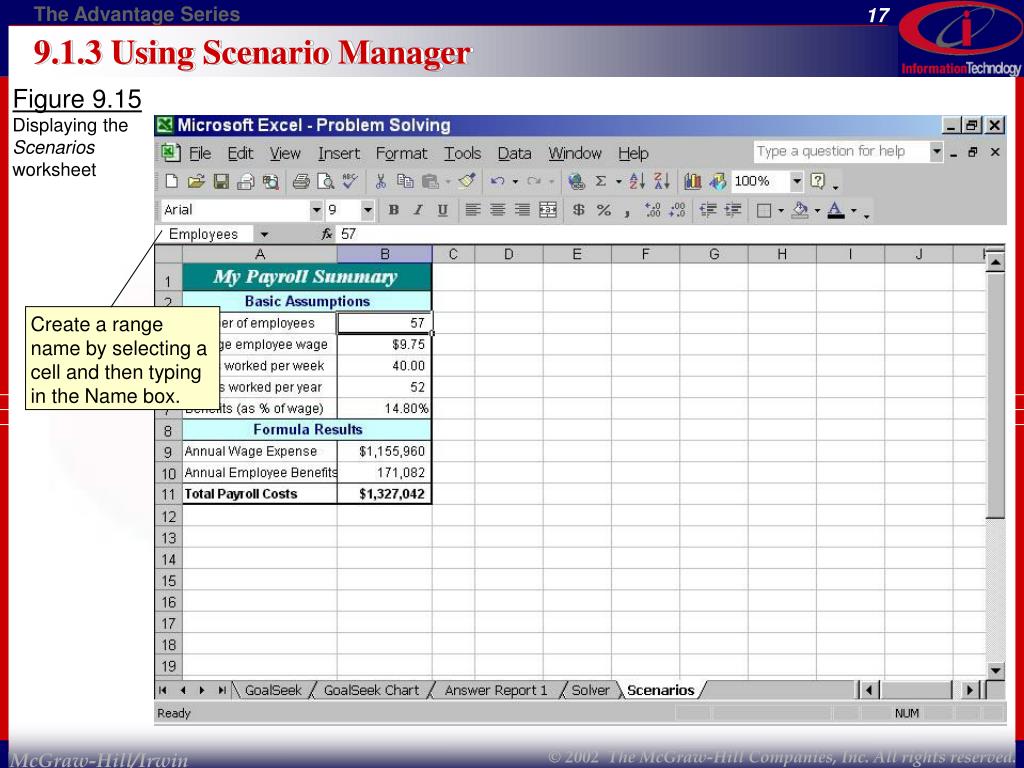Screen dimensions: 1024x768
Task: Open the Insert menu
Action: 339,153
